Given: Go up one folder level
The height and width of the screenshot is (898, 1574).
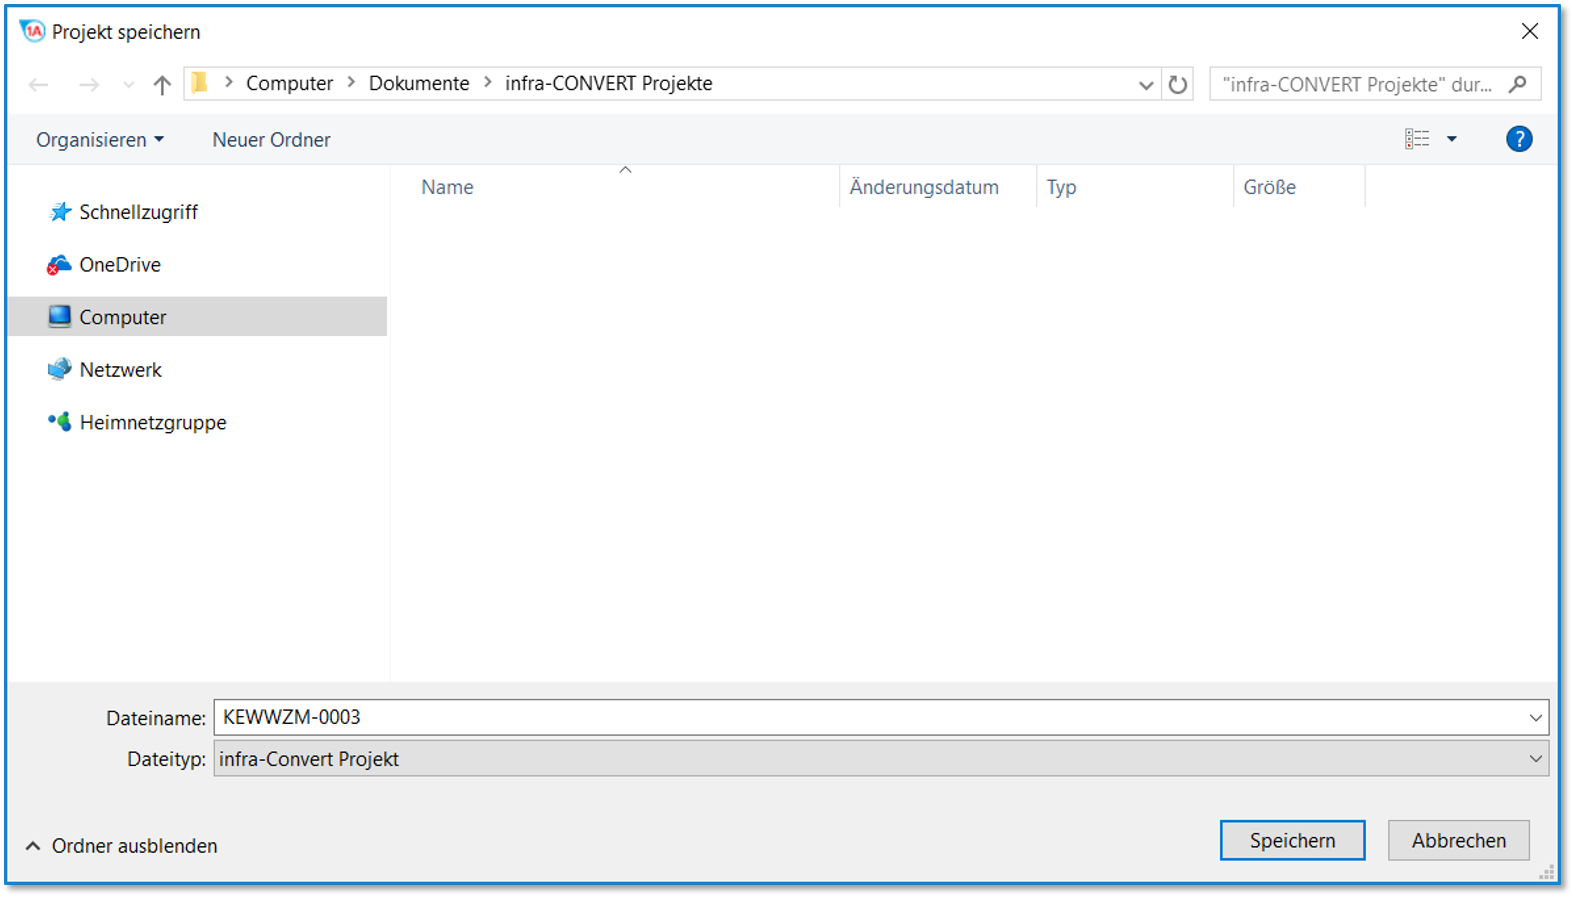Looking at the screenshot, I should click(162, 85).
